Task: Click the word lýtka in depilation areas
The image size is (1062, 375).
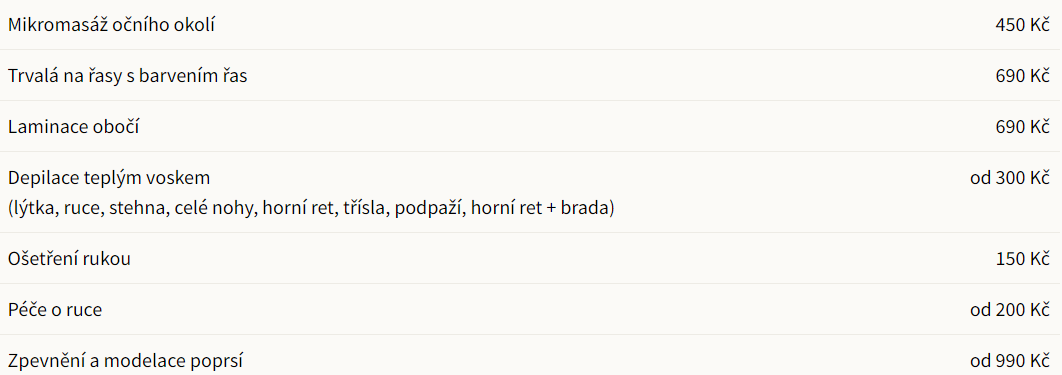Action: [34, 208]
